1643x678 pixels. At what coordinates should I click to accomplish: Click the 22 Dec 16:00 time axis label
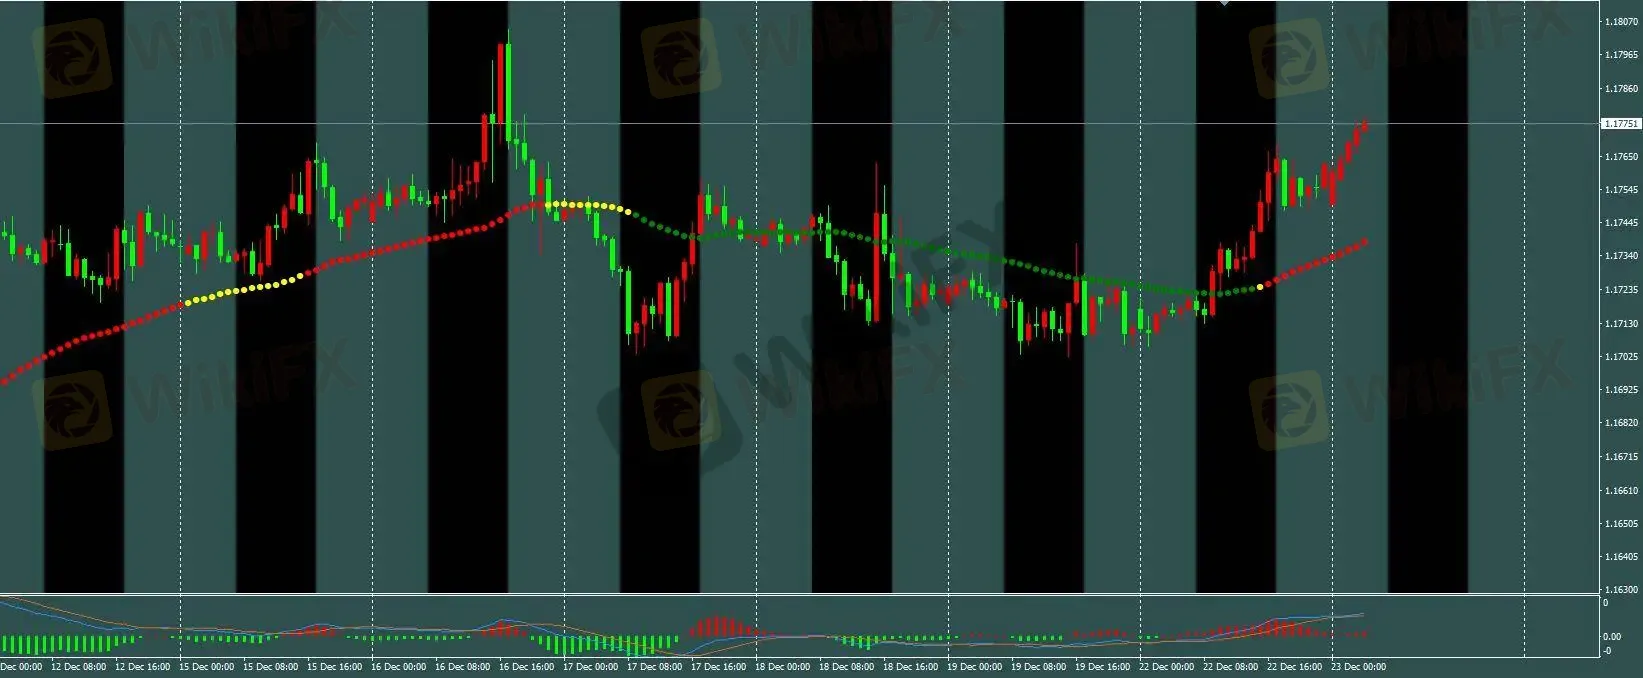click(1294, 667)
